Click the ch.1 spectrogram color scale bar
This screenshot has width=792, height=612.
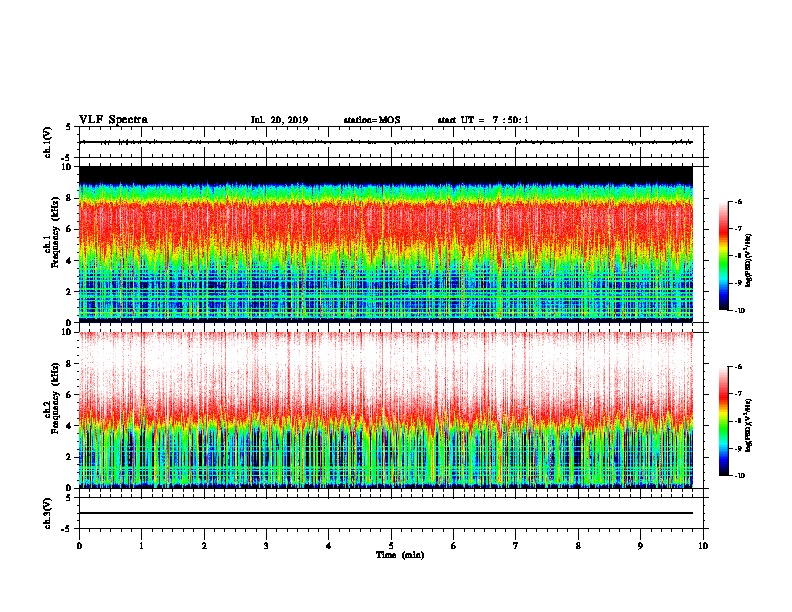(x=723, y=256)
